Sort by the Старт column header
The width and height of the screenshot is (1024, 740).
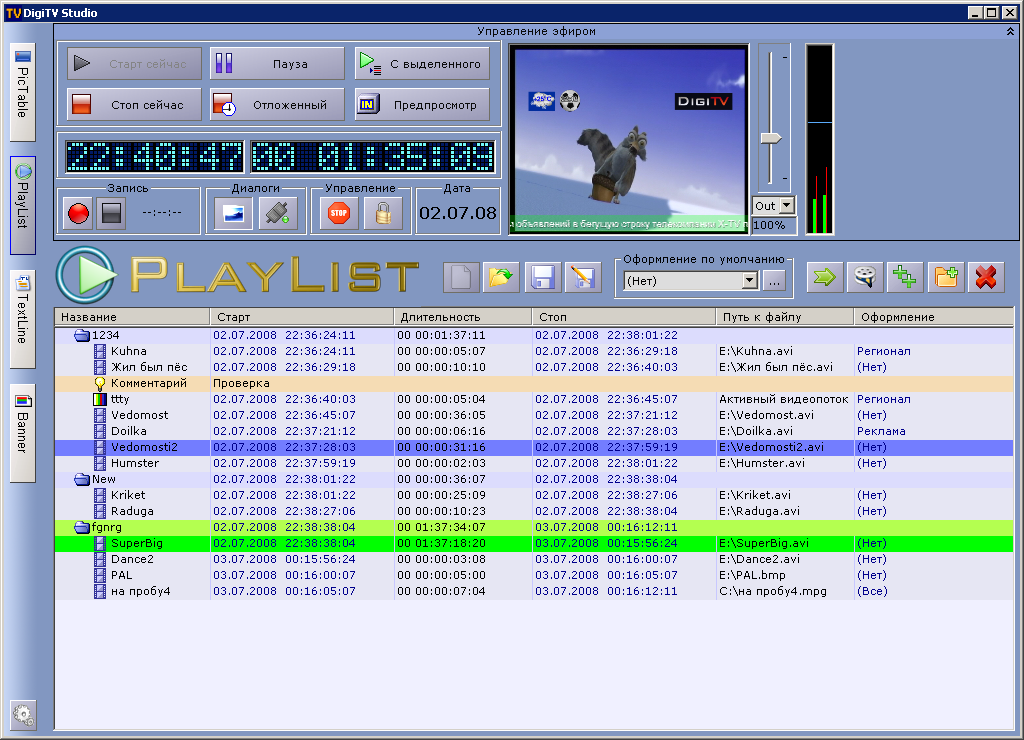click(x=302, y=317)
